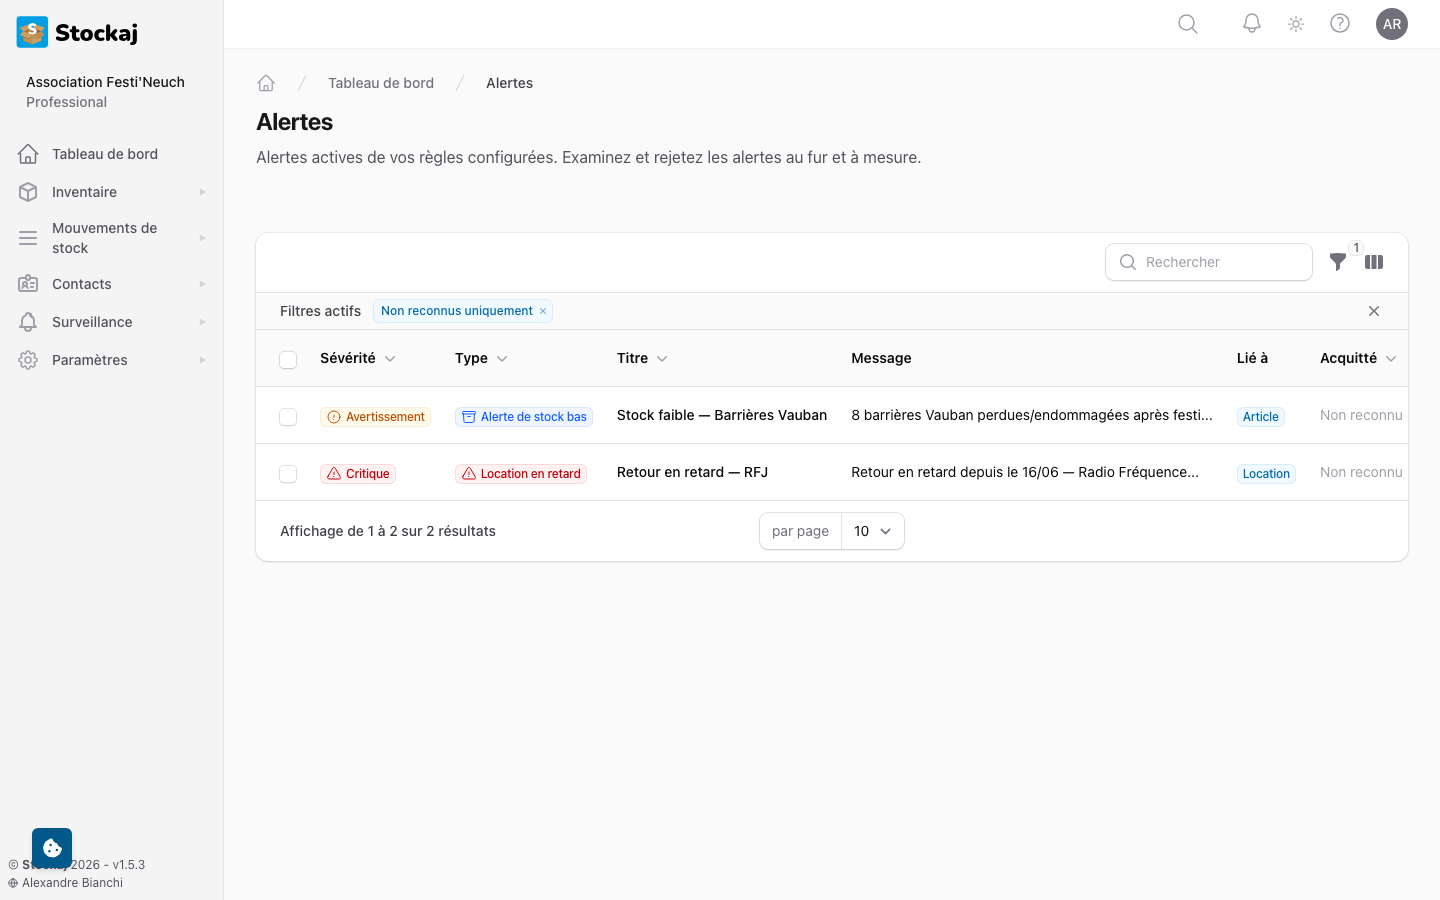This screenshot has width=1440, height=900.
Task: Remove the 'Non reconnus uniquement' filter chip x
Action: coord(543,311)
